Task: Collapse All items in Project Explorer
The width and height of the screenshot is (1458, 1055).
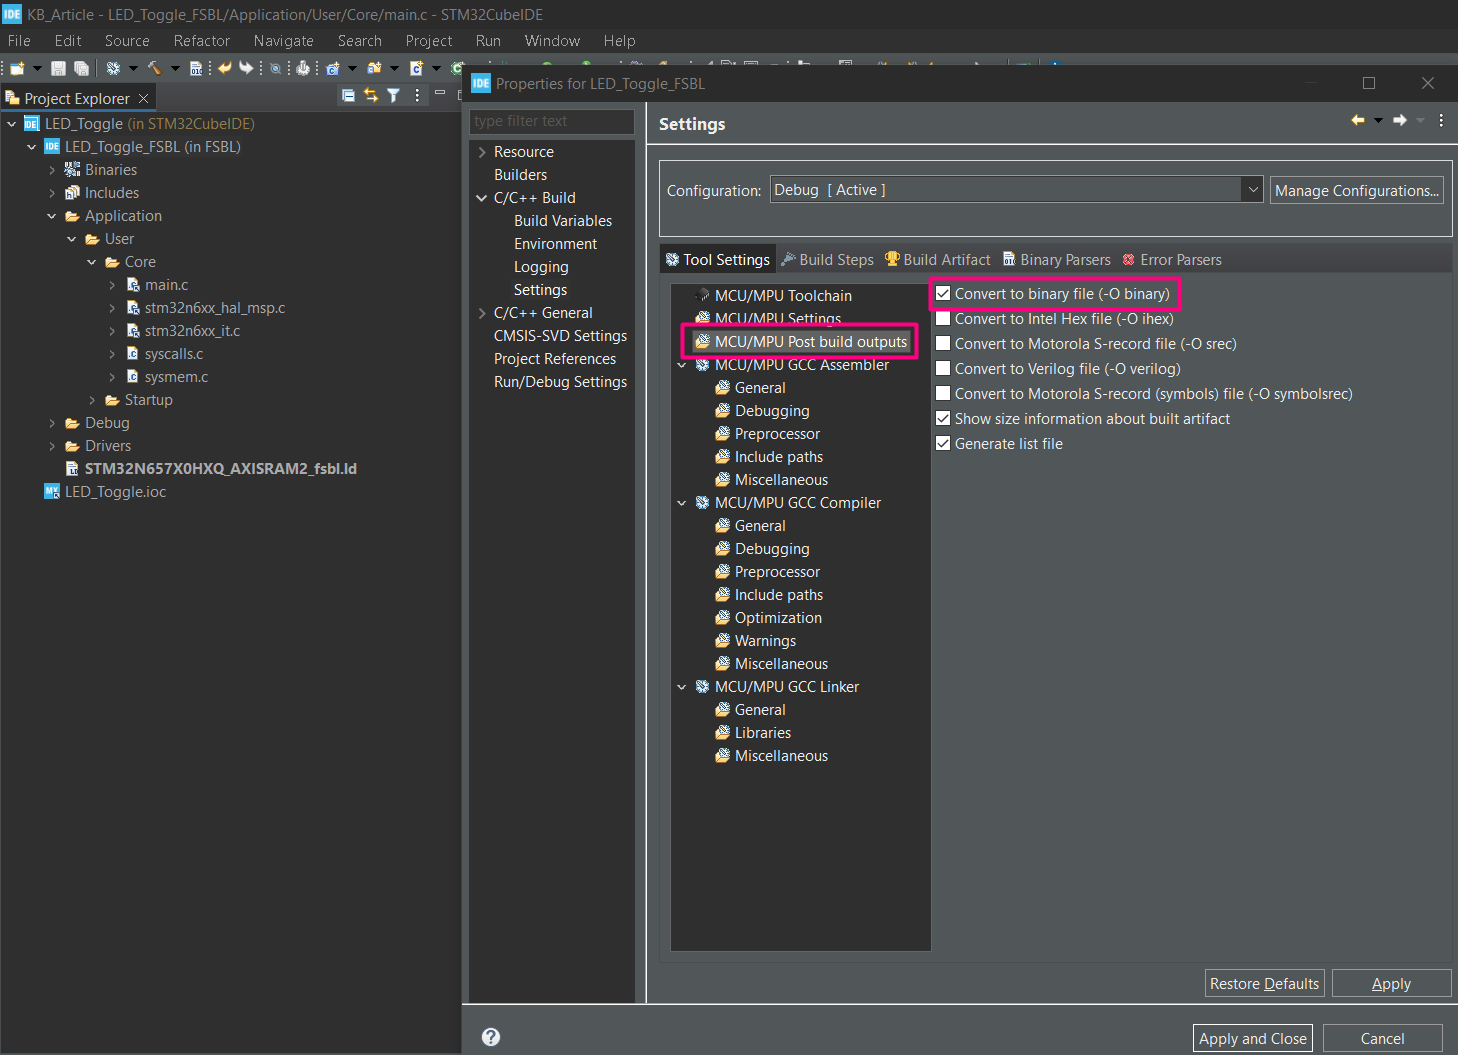Action: point(348,95)
